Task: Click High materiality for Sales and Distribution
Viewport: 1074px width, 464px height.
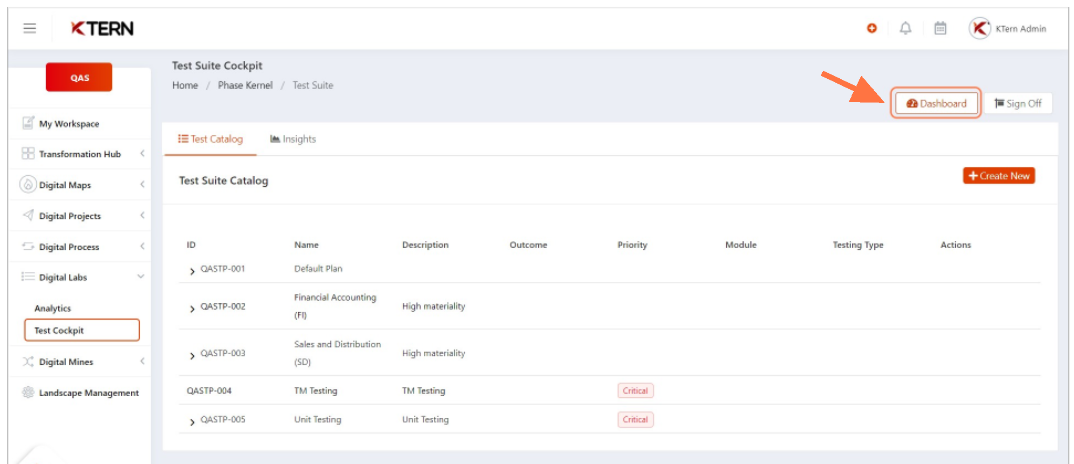Action: [x=434, y=353]
